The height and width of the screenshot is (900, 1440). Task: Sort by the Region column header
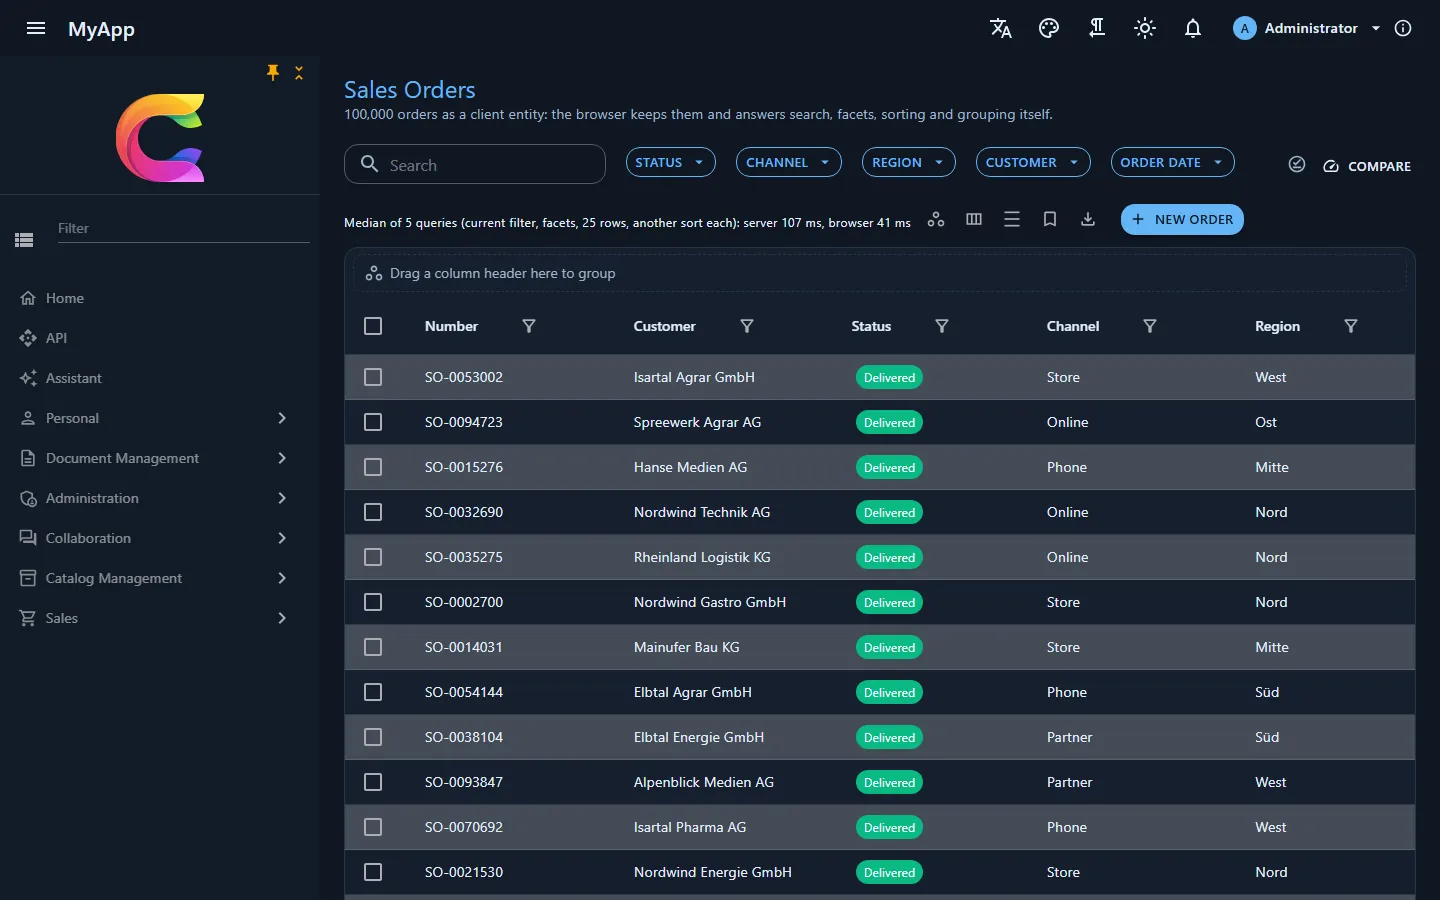pos(1277,326)
